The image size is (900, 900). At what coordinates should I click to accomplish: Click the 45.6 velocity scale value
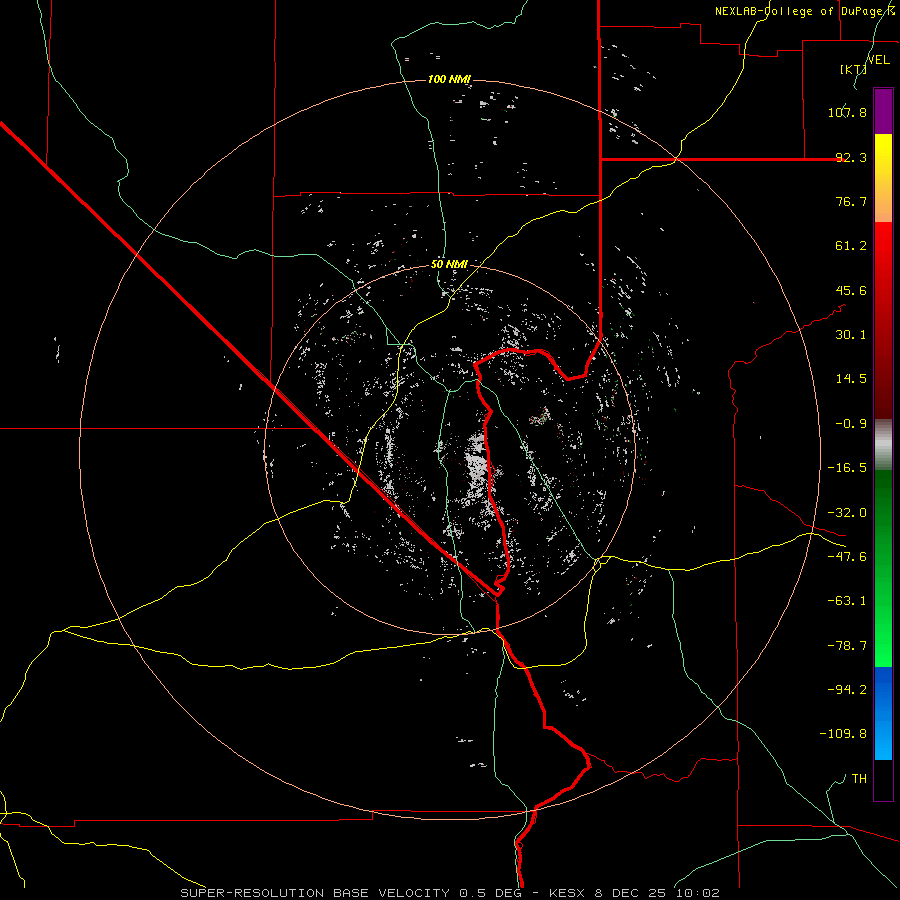[x=851, y=290]
